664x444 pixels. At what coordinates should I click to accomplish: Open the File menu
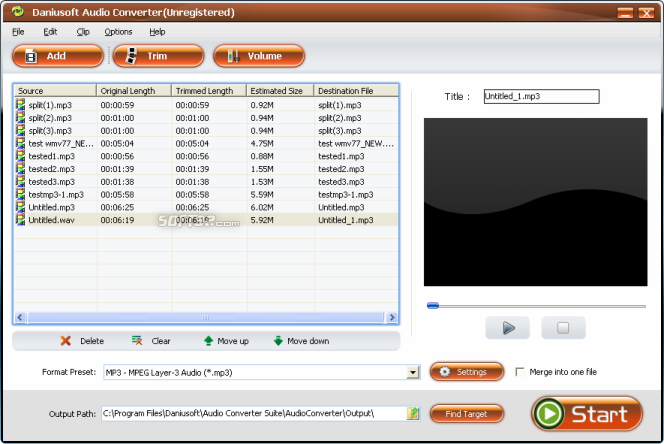click(x=18, y=32)
